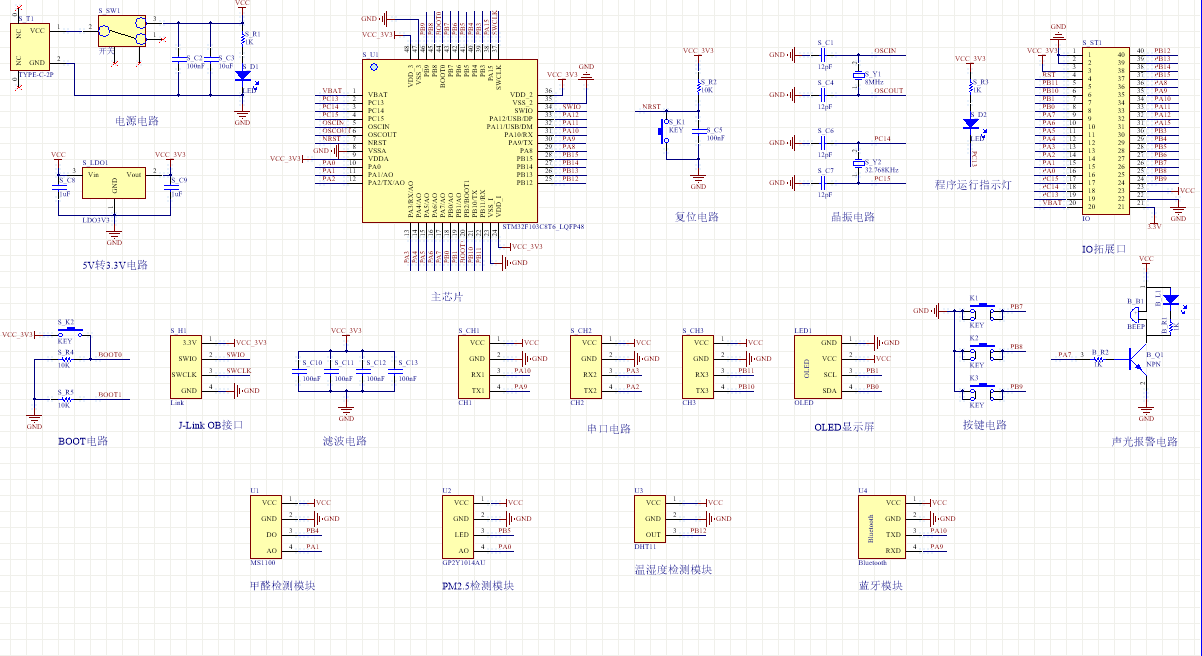Click the IO拓展口 section label
1202x656 pixels.
click(1103, 247)
